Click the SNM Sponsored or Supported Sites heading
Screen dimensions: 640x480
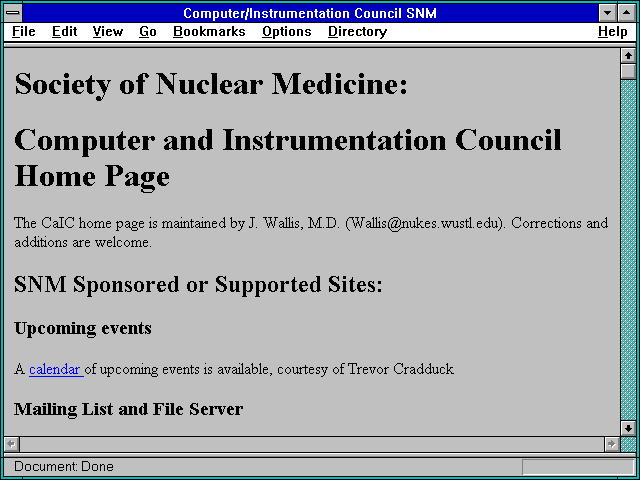click(198, 284)
